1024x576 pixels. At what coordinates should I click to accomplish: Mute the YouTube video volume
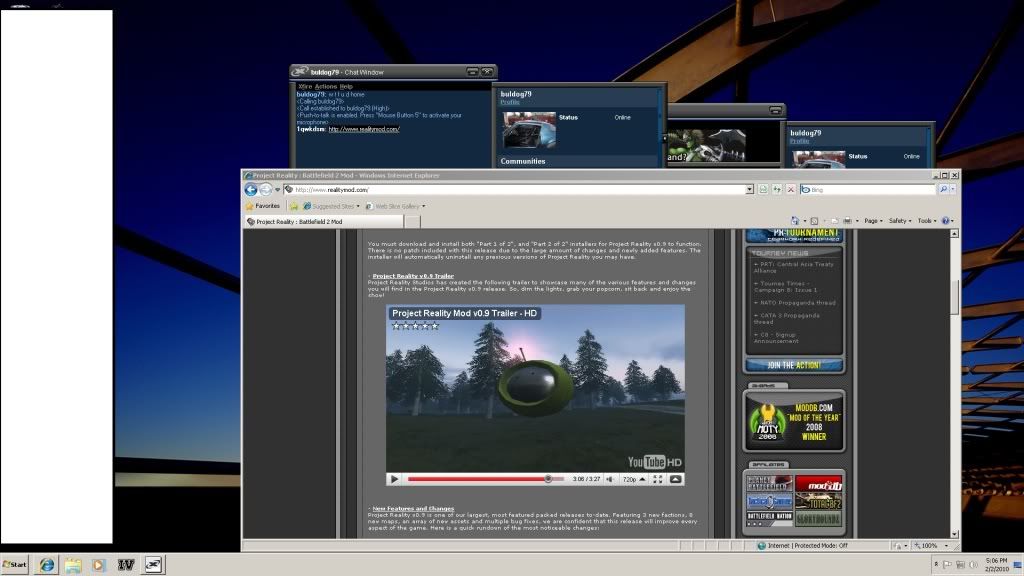[x=609, y=479]
